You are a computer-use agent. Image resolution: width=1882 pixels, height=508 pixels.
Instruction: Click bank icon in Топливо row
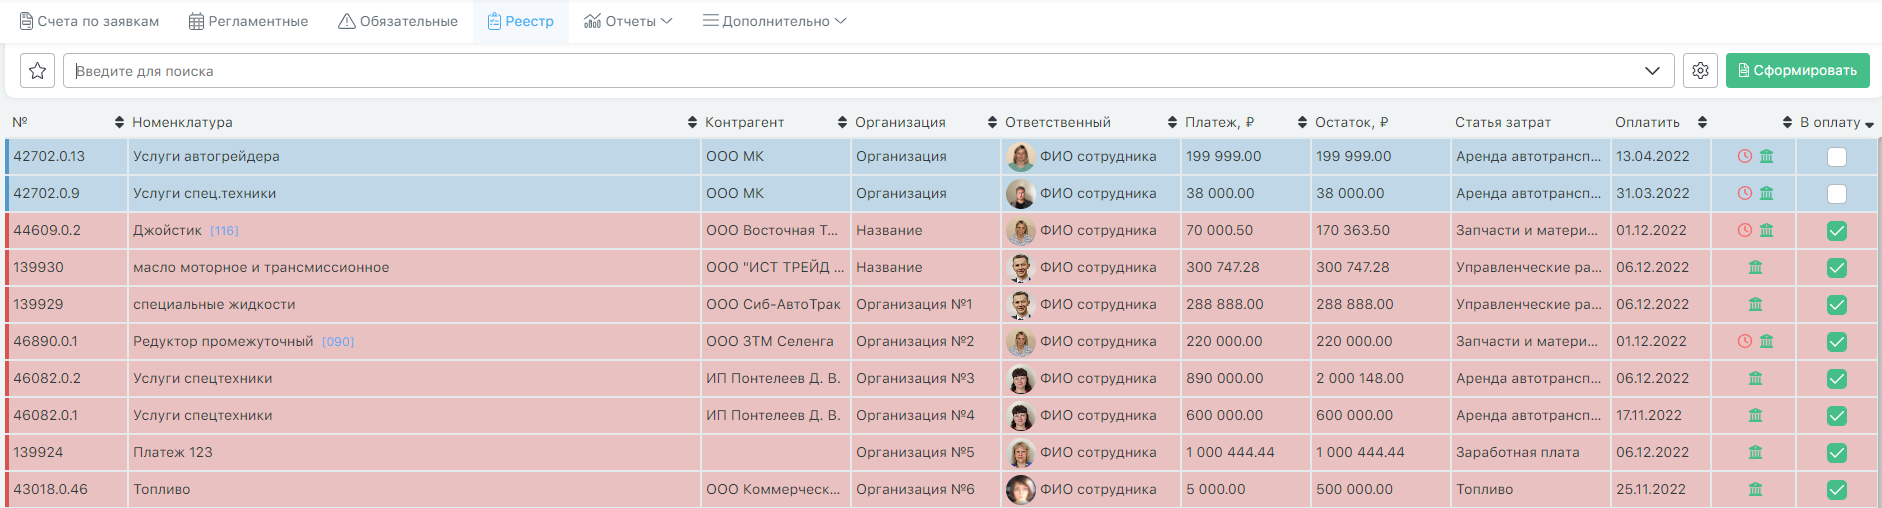coord(1755,489)
